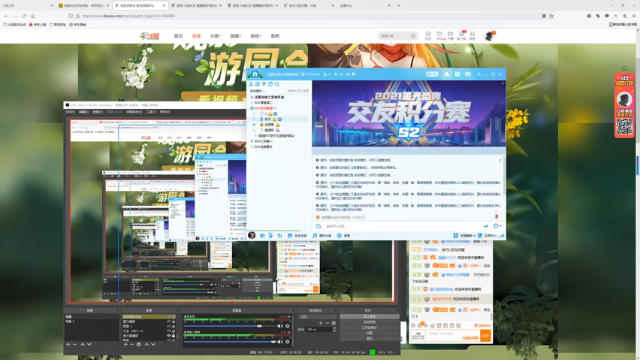
Task: Click the microphone icon in YY bottom bar
Action: tap(271, 236)
